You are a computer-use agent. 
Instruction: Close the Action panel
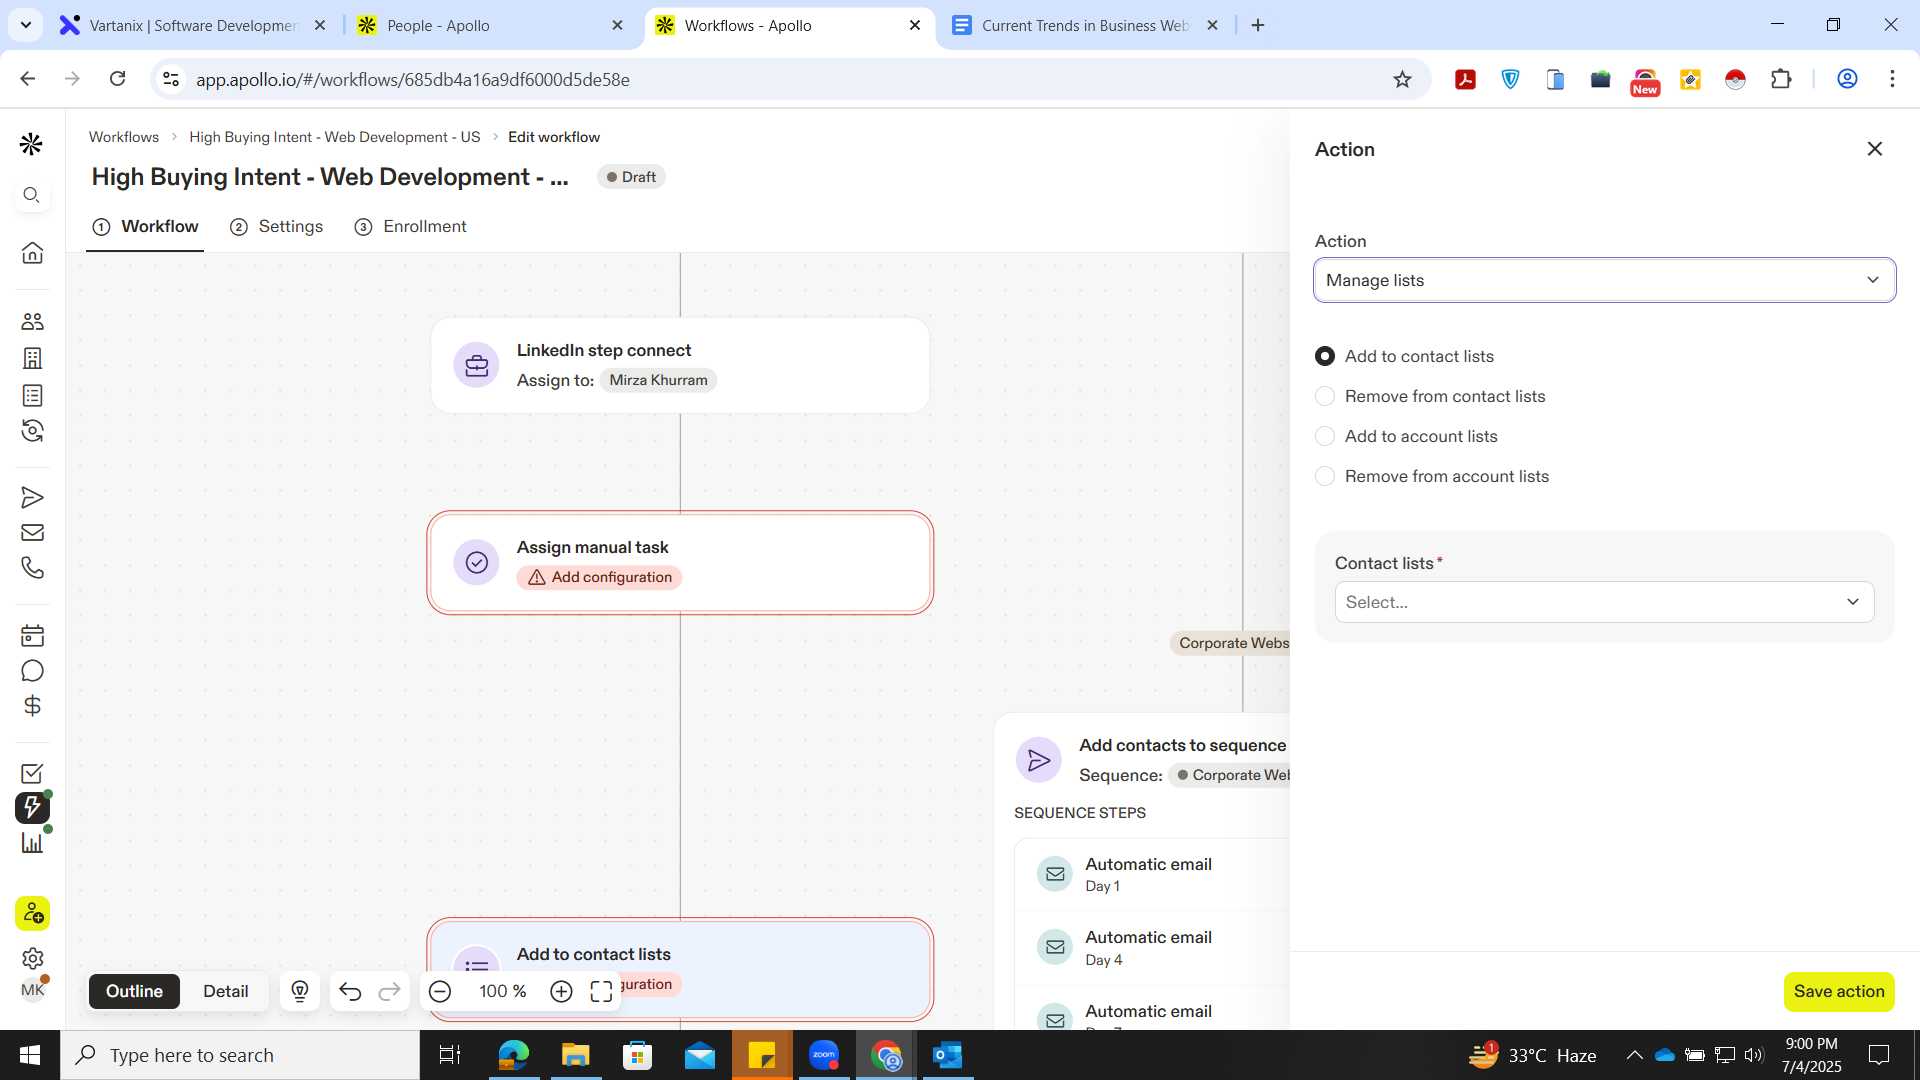click(x=1875, y=149)
